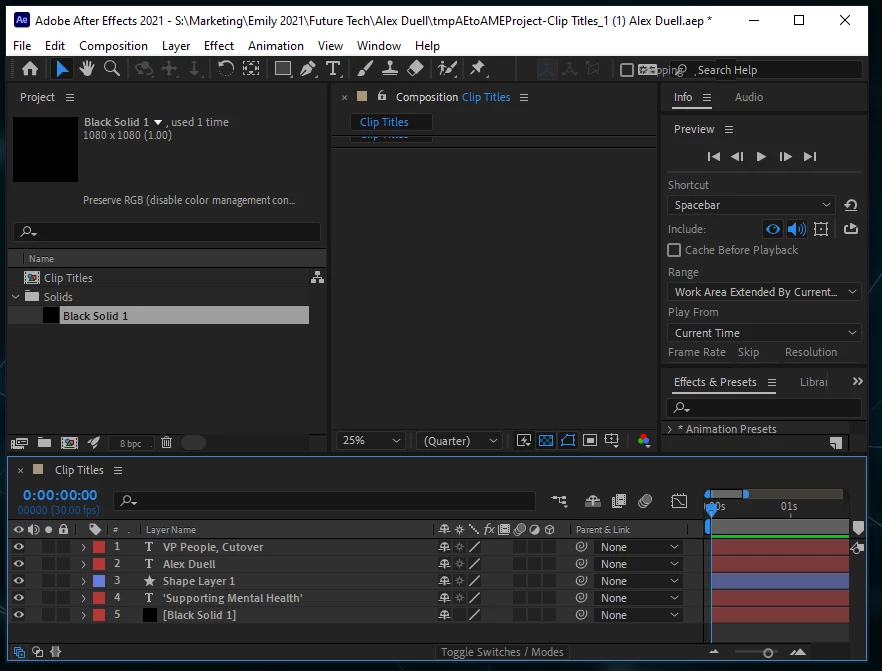Image resolution: width=882 pixels, height=671 pixels.
Task: Select the Rectangle shape tool
Action: 282,69
